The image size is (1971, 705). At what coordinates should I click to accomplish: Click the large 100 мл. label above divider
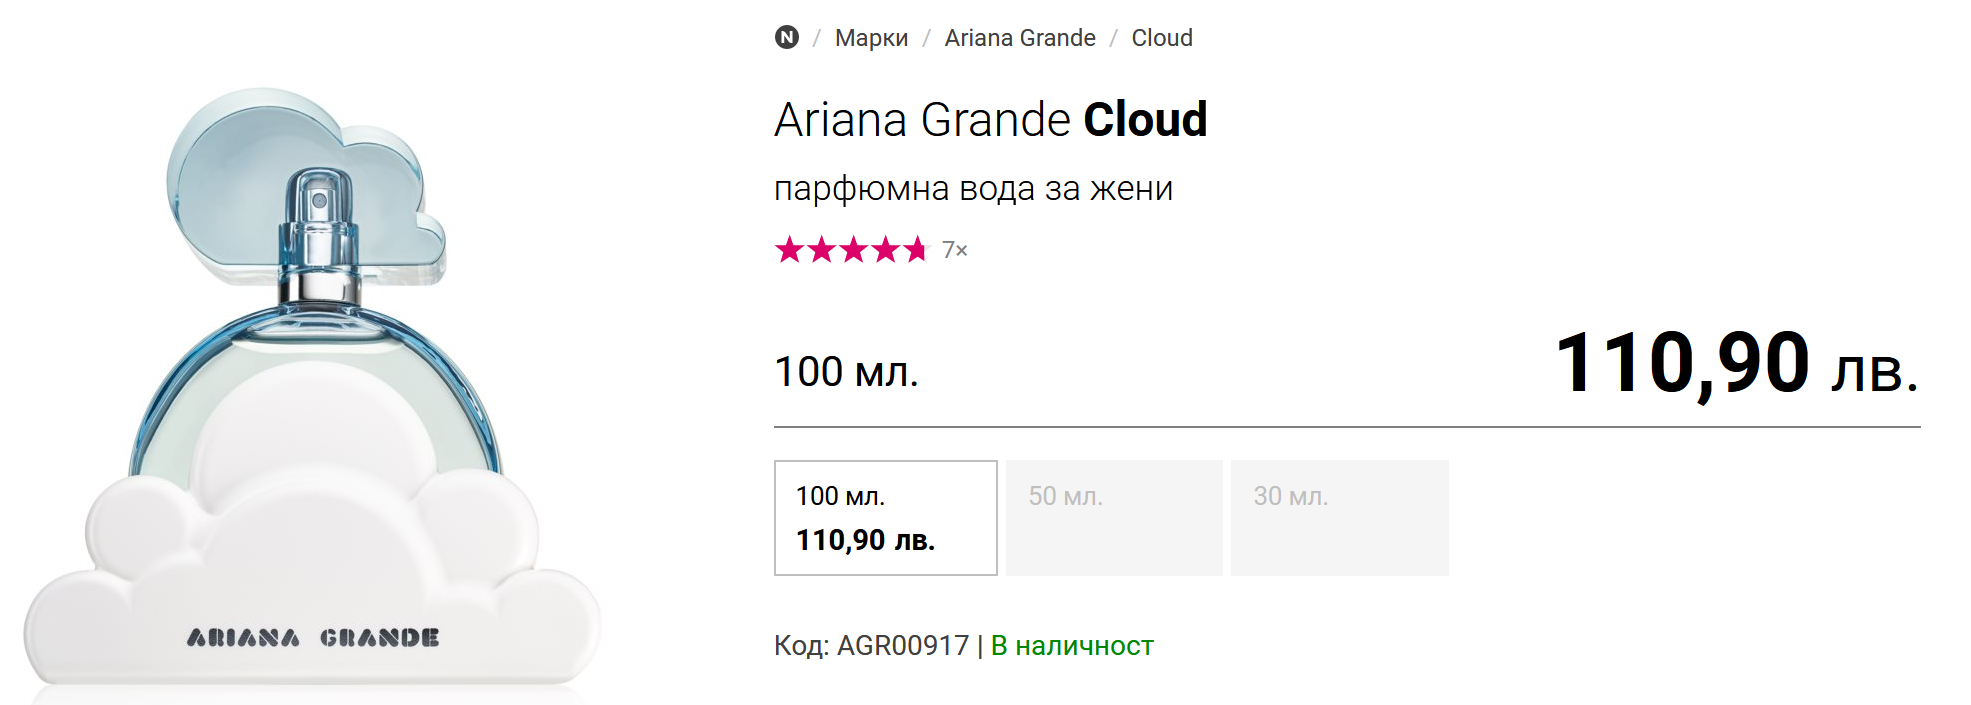tap(846, 372)
